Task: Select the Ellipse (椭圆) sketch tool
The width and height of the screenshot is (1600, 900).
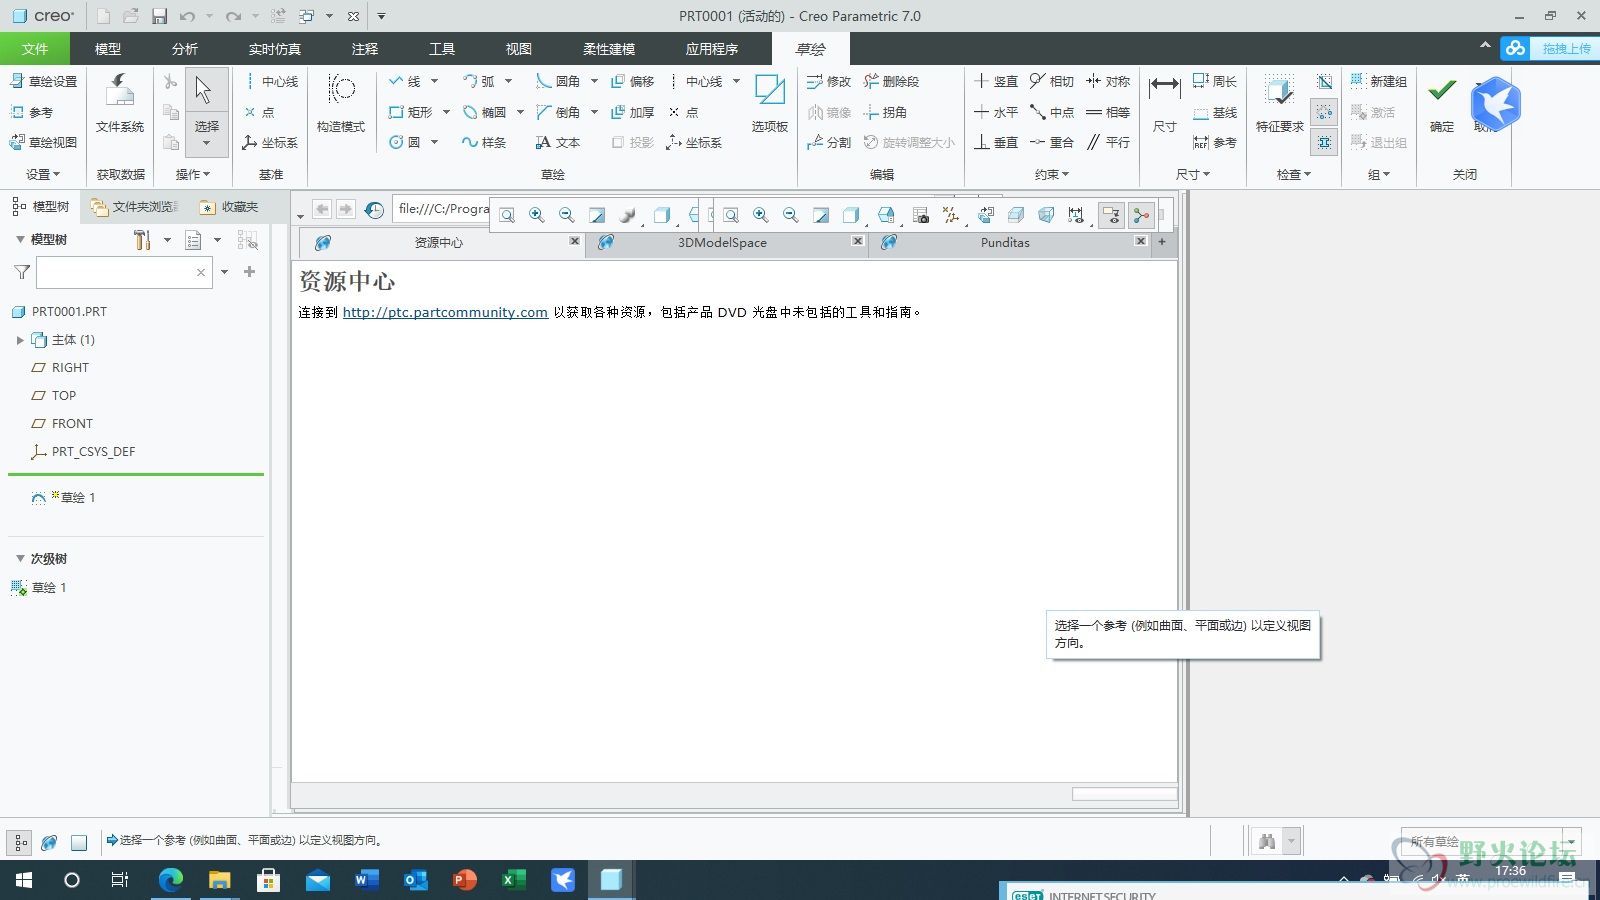Action: [485, 112]
